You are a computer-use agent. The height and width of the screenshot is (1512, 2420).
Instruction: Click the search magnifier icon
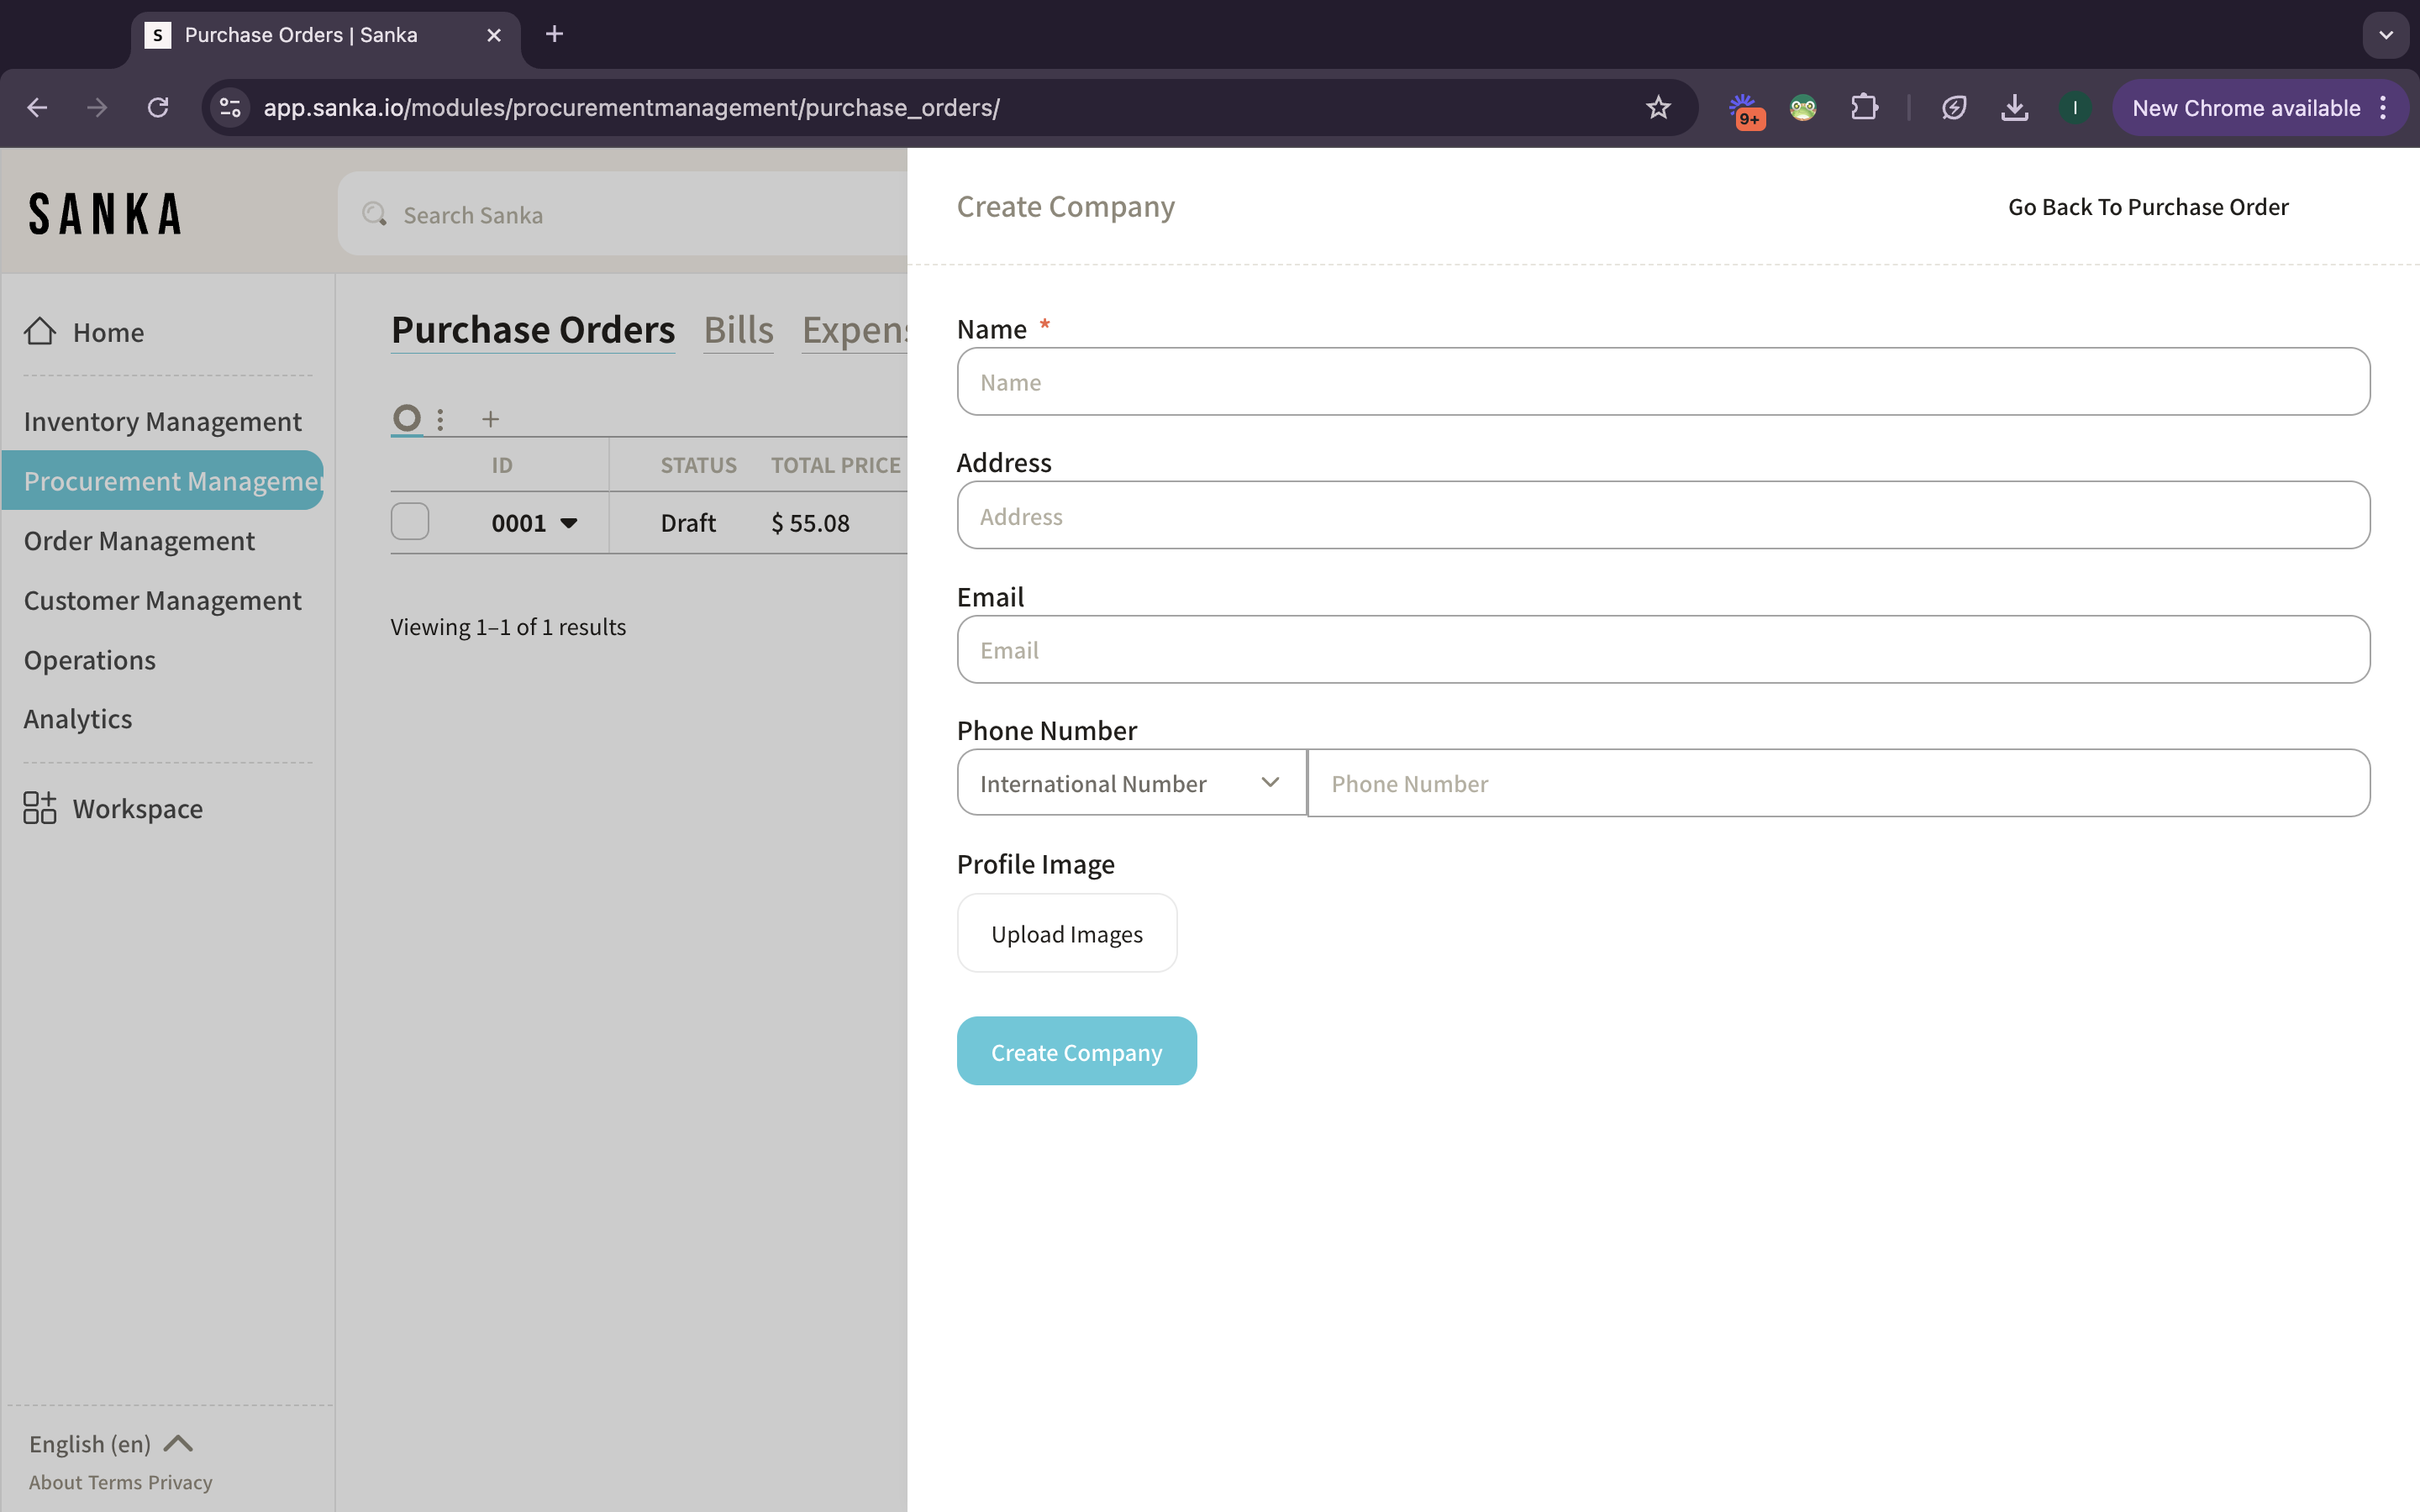[374, 214]
